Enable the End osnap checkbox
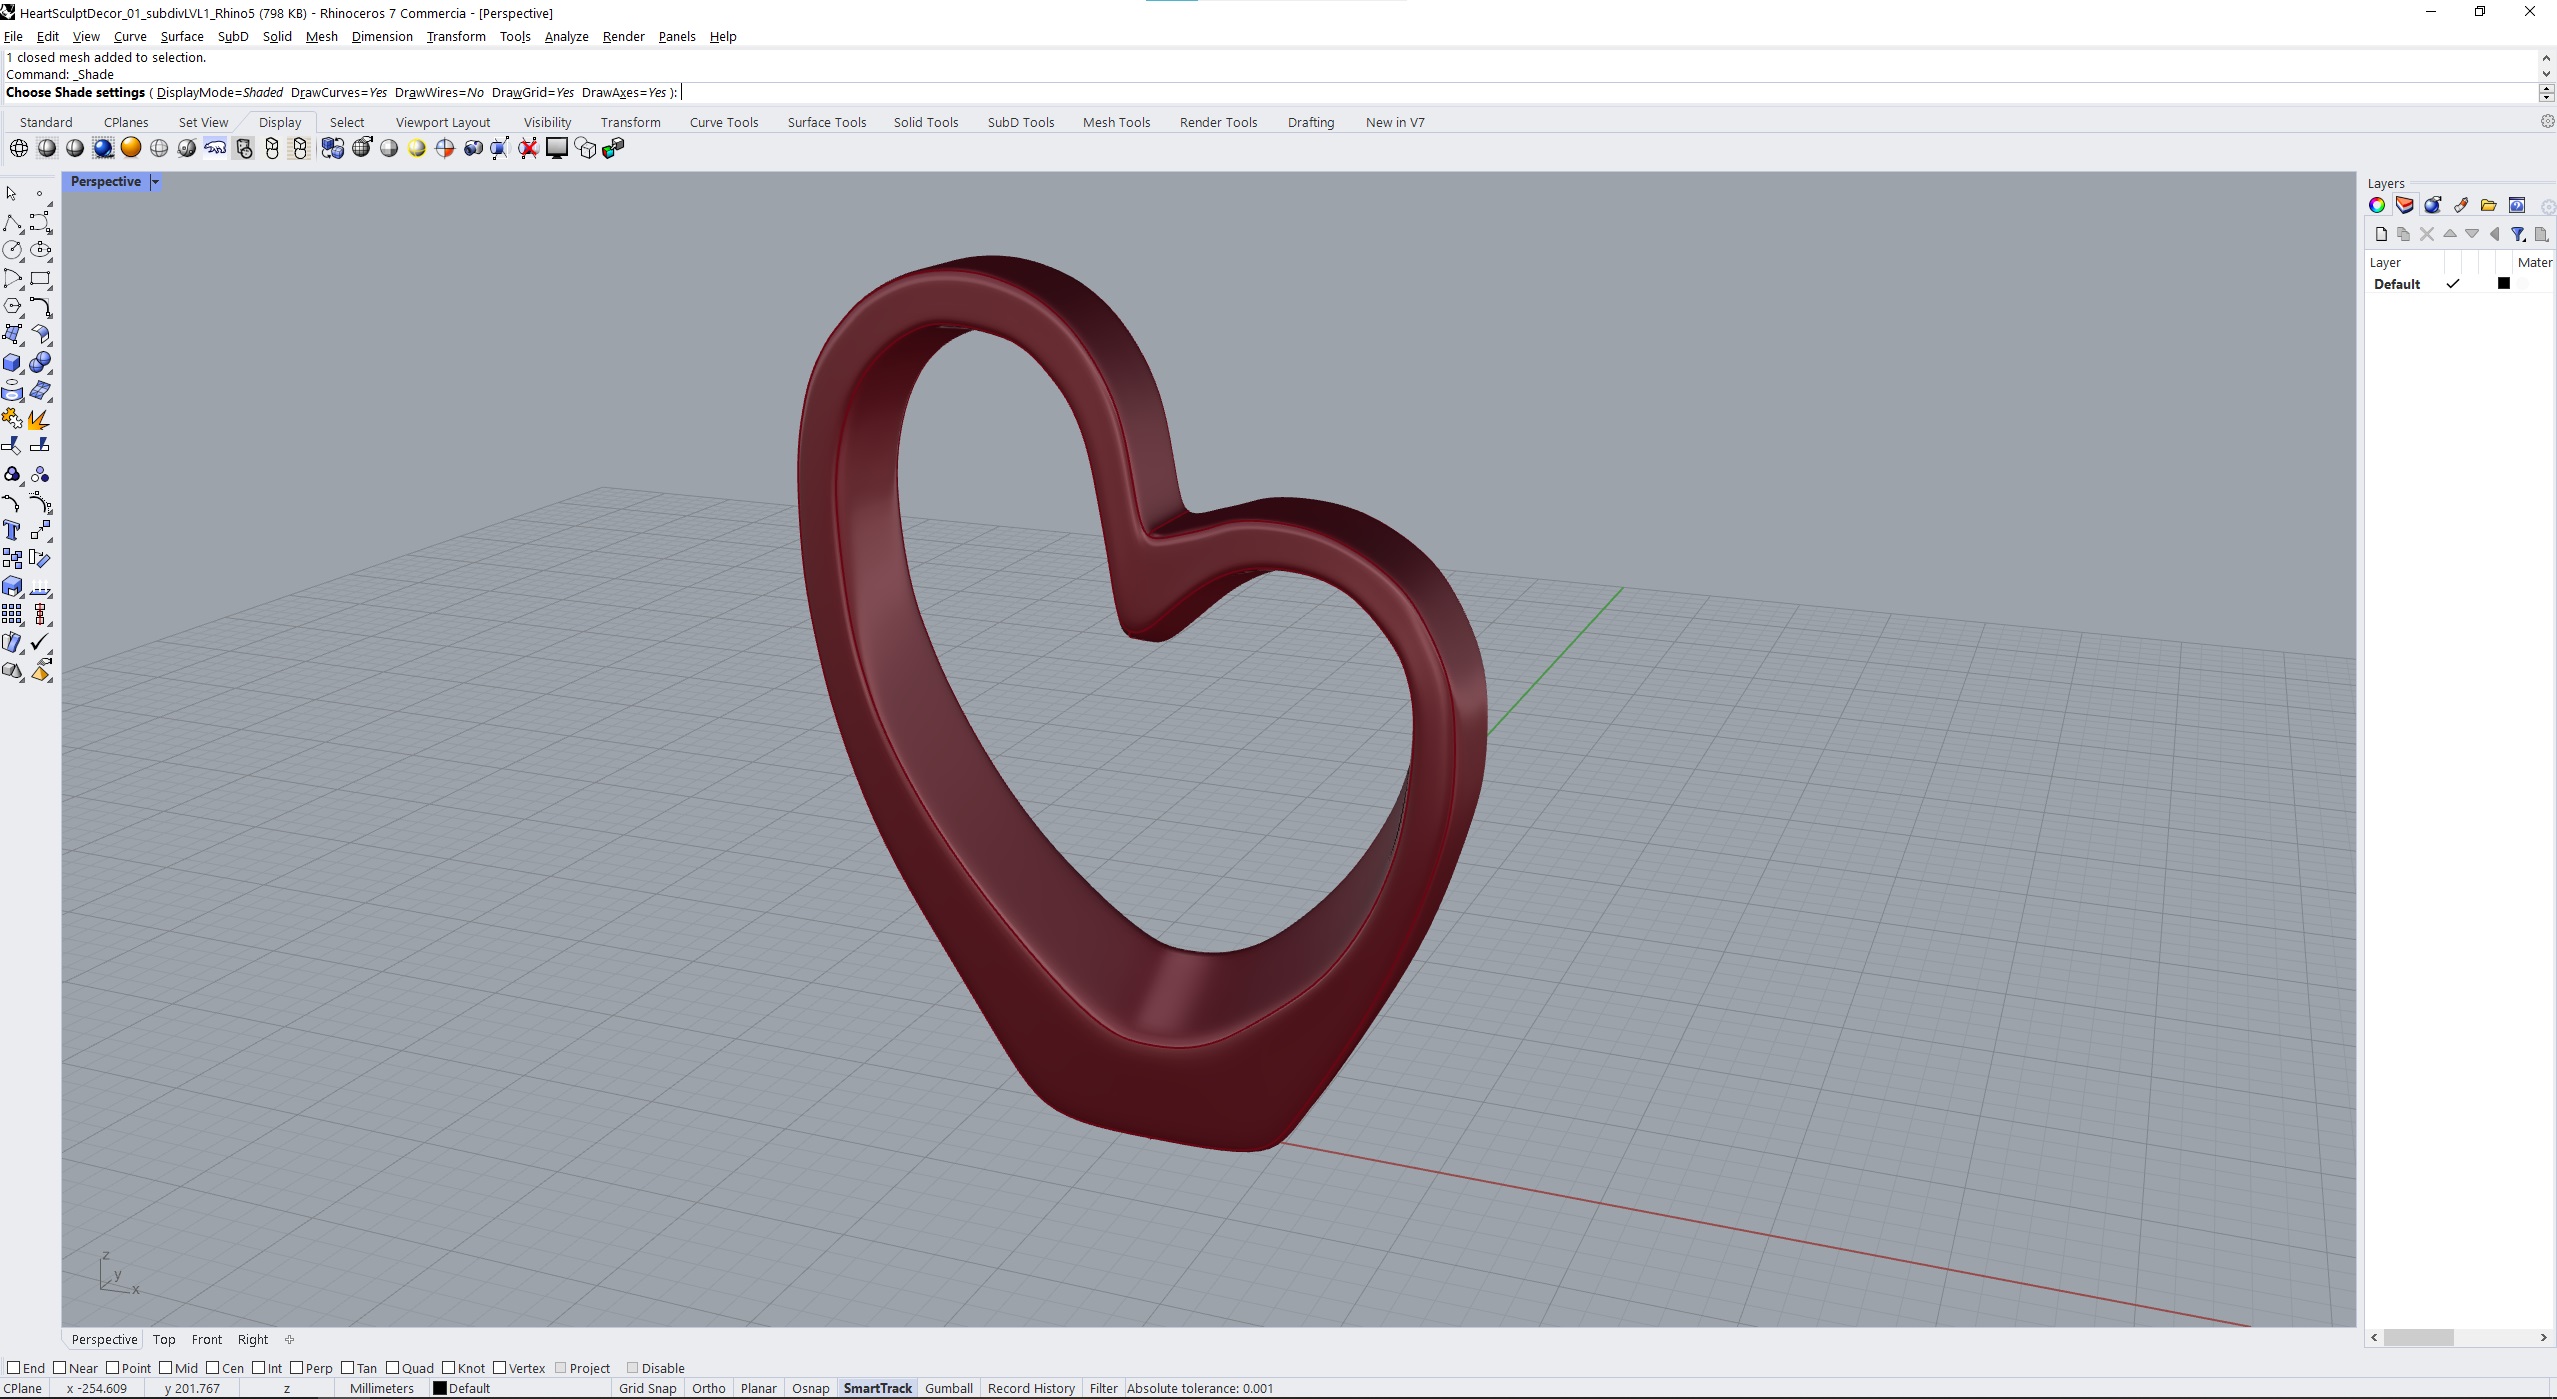 pos(14,1368)
